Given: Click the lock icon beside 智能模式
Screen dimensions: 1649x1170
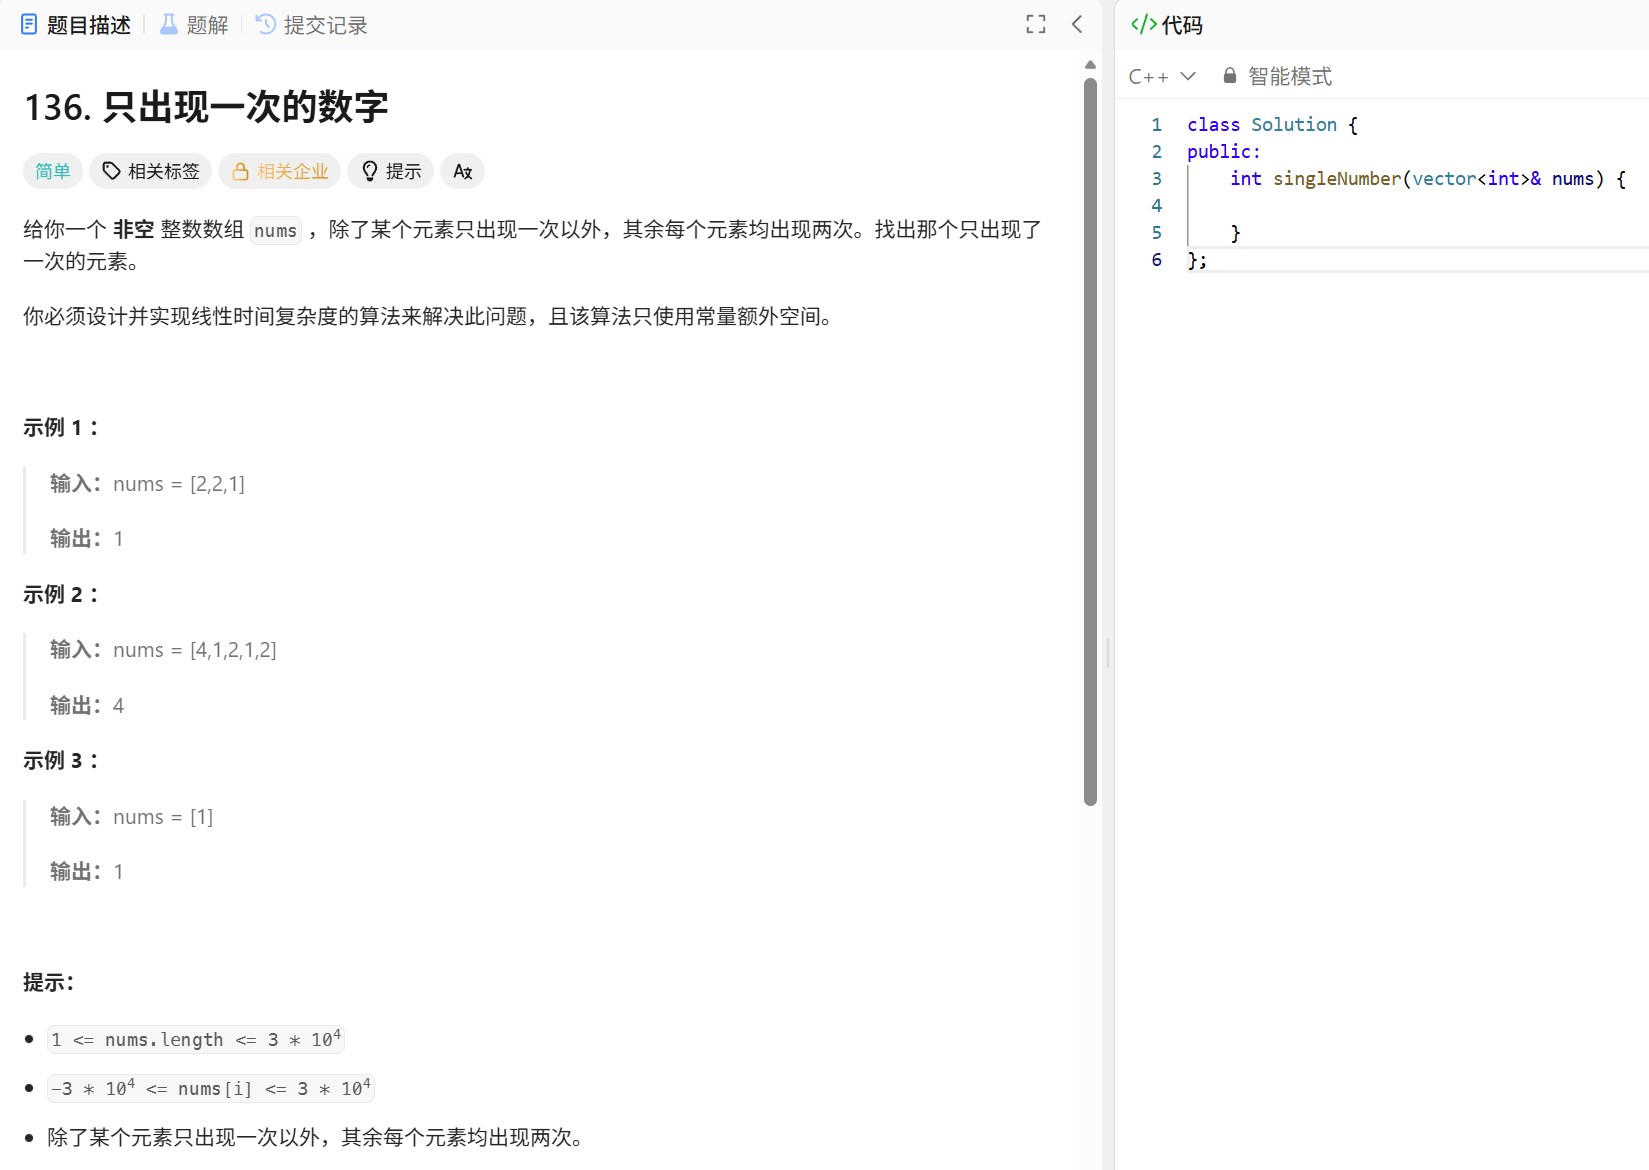Looking at the screenshot, I should (1229, 74).
